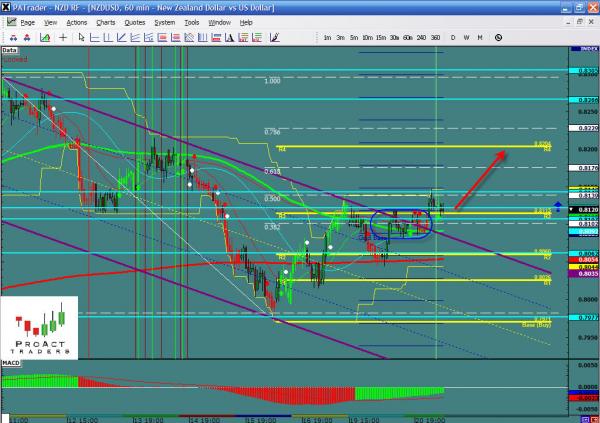Image resolution: width=600 pixels, height=423 pixels.
Task: Click the weekly W timeframe button
Action: [x=466, y=37]
